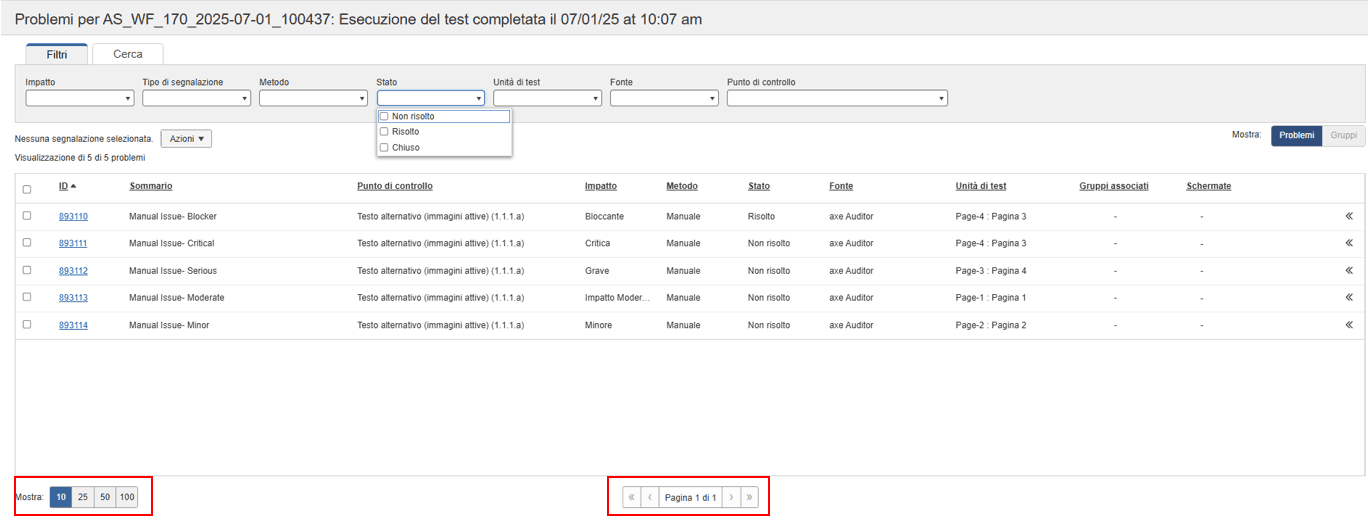Tick the Chiuso status checkbox
The image size is (1368, 520).
tap(384, 147)
